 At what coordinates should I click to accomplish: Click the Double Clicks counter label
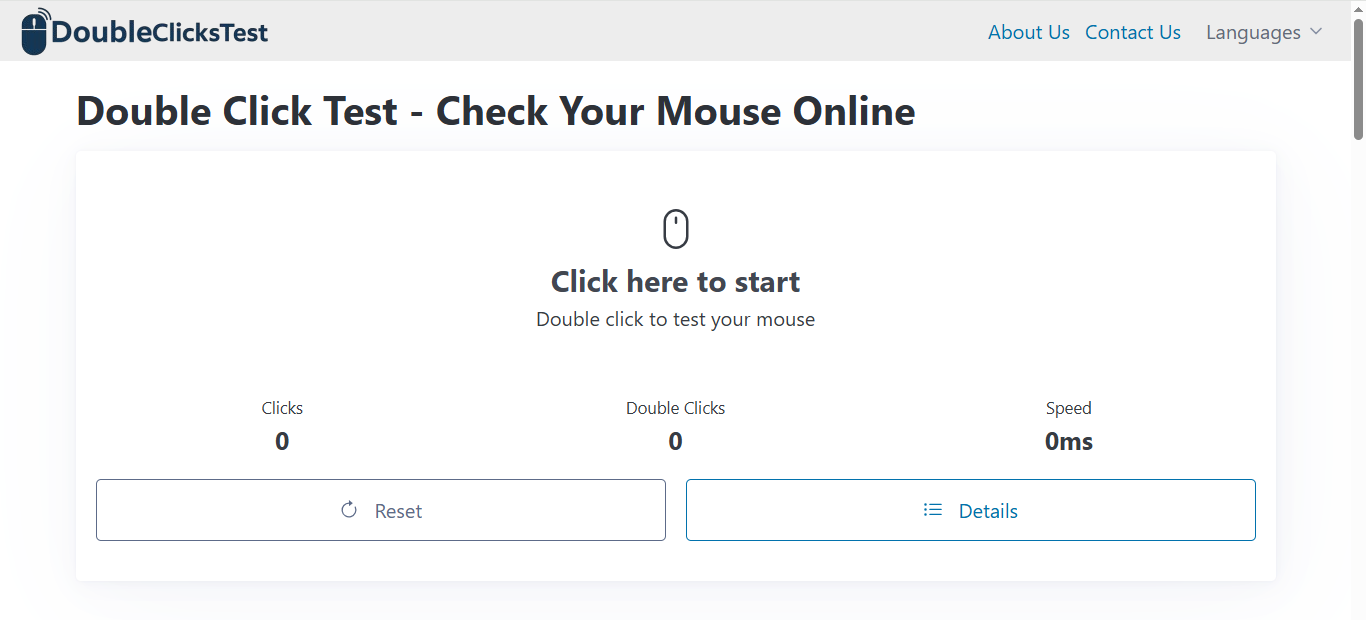point(675,408)
